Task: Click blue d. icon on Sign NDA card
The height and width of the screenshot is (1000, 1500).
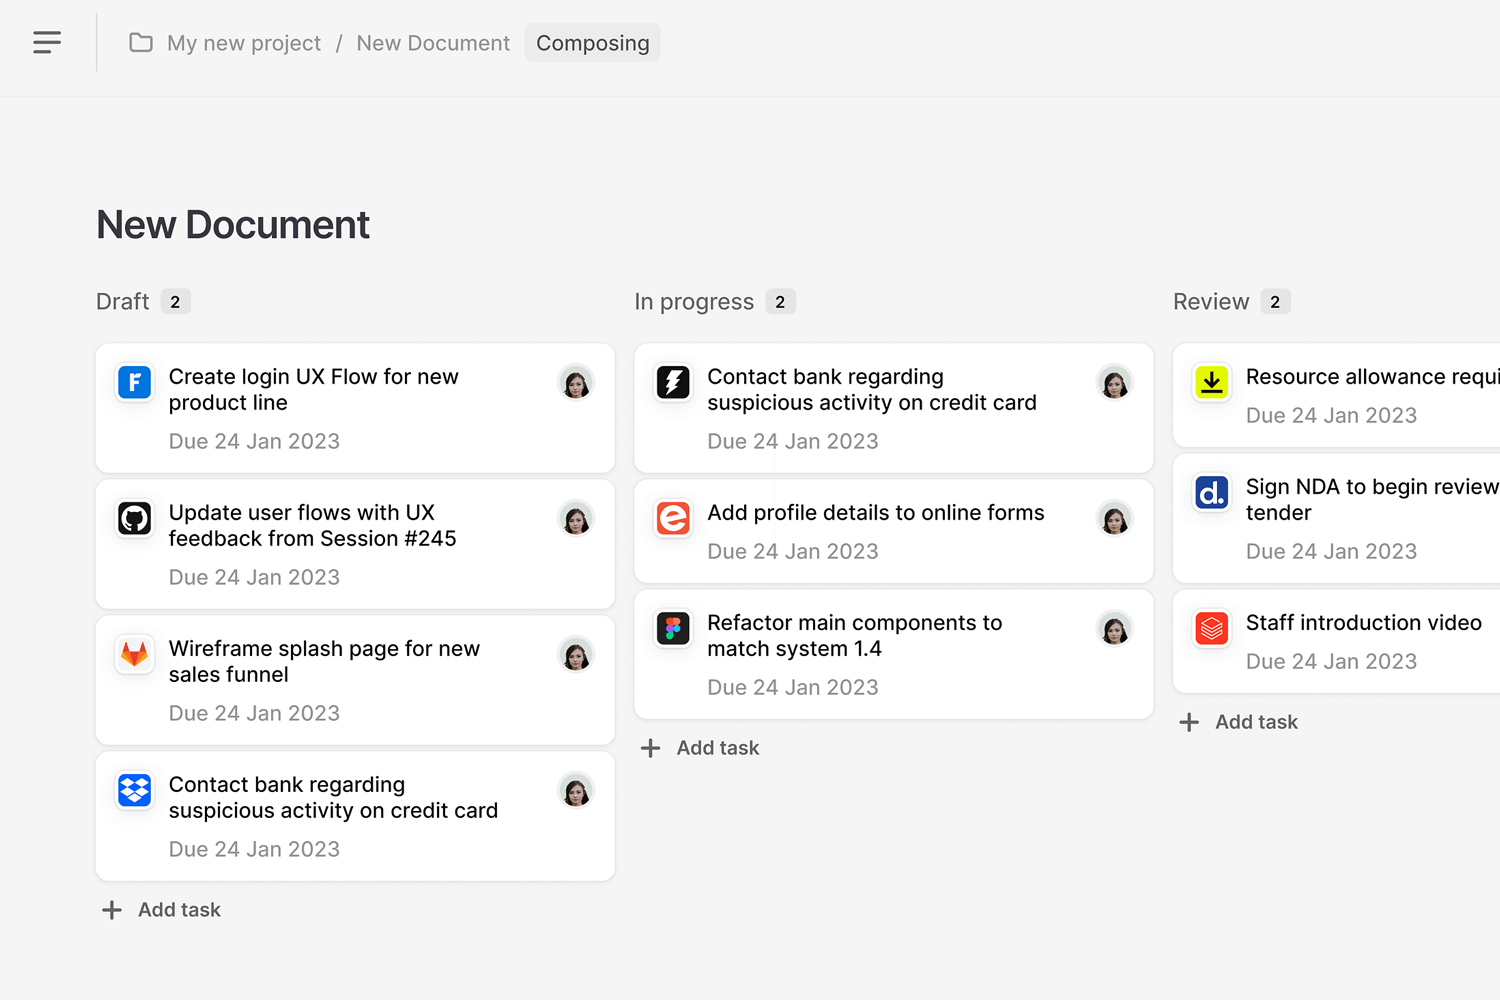Action: point(1212,492)
